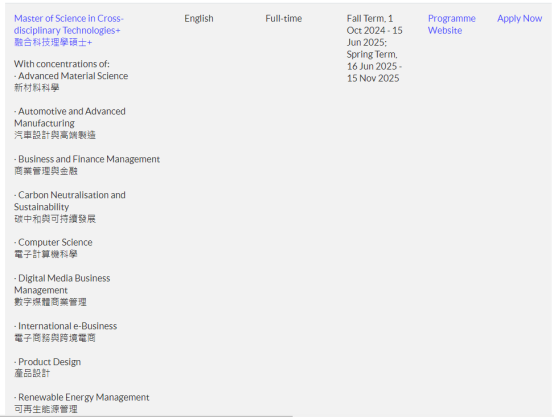Click the Renewable Energy Management concentration
The width and height of the screenshot is (554, 417).
(82, 398)
